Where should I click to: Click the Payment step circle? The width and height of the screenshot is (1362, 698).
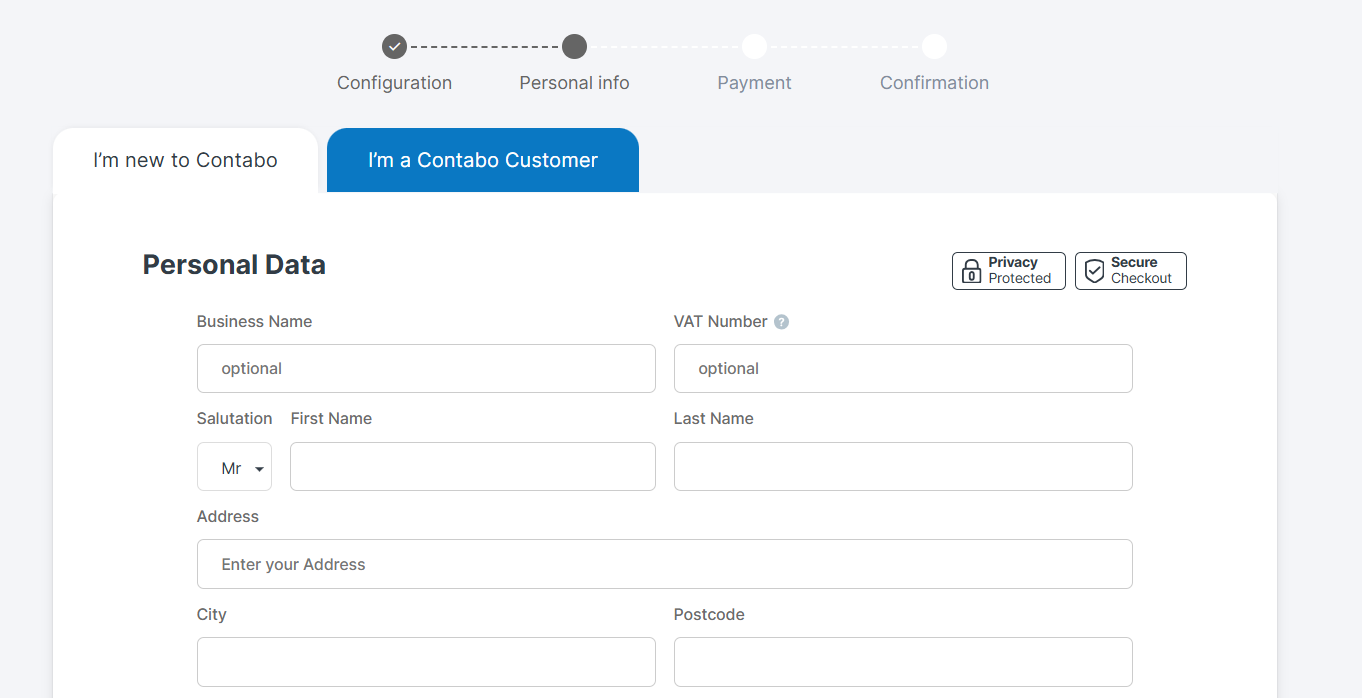pyautogui.click(x=754, y=46)
